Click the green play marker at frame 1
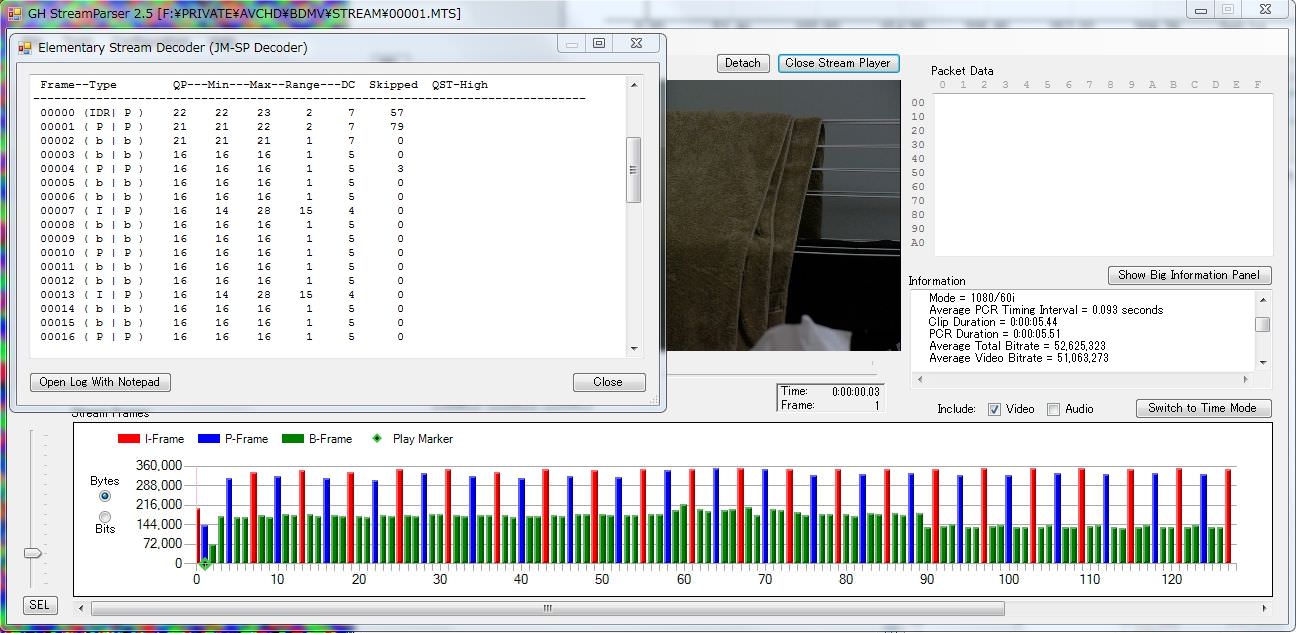Viewport: 1296px width, 633px height. 204,564
